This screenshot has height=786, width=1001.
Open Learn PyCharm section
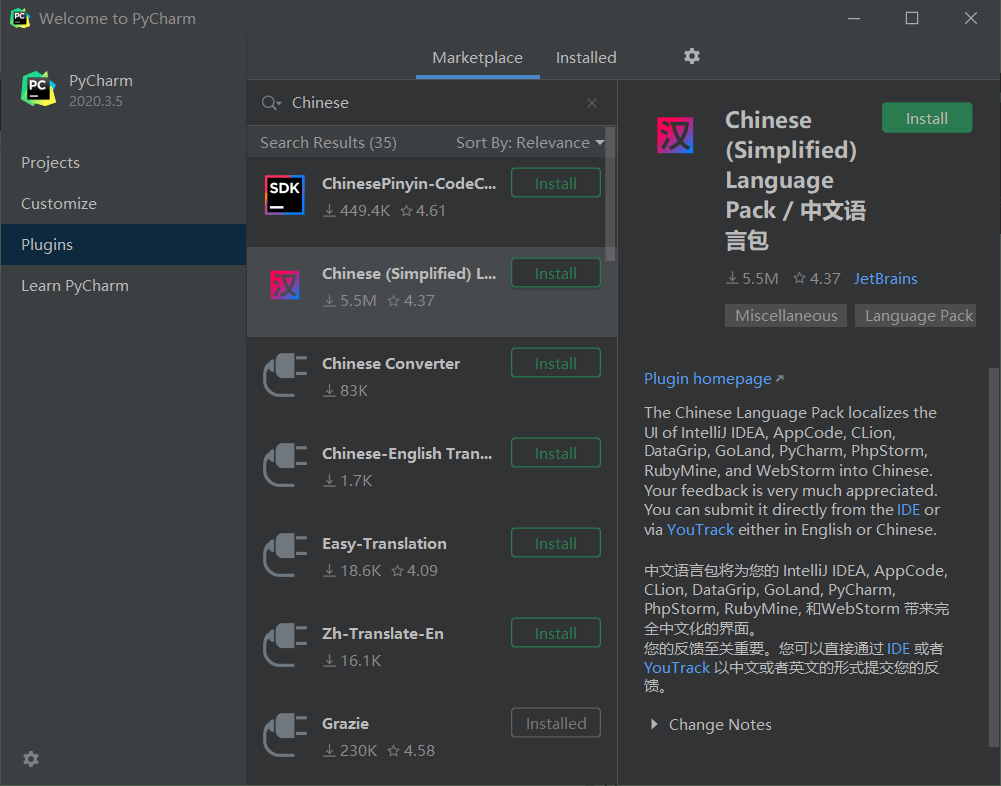pos(123,285)
